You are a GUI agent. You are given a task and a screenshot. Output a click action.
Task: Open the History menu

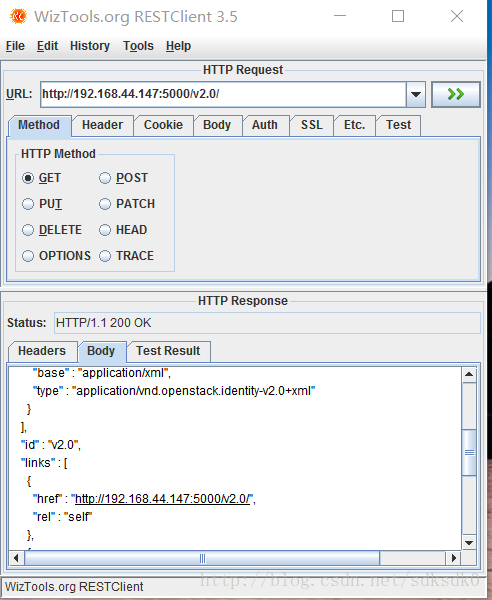click(90, 46)
